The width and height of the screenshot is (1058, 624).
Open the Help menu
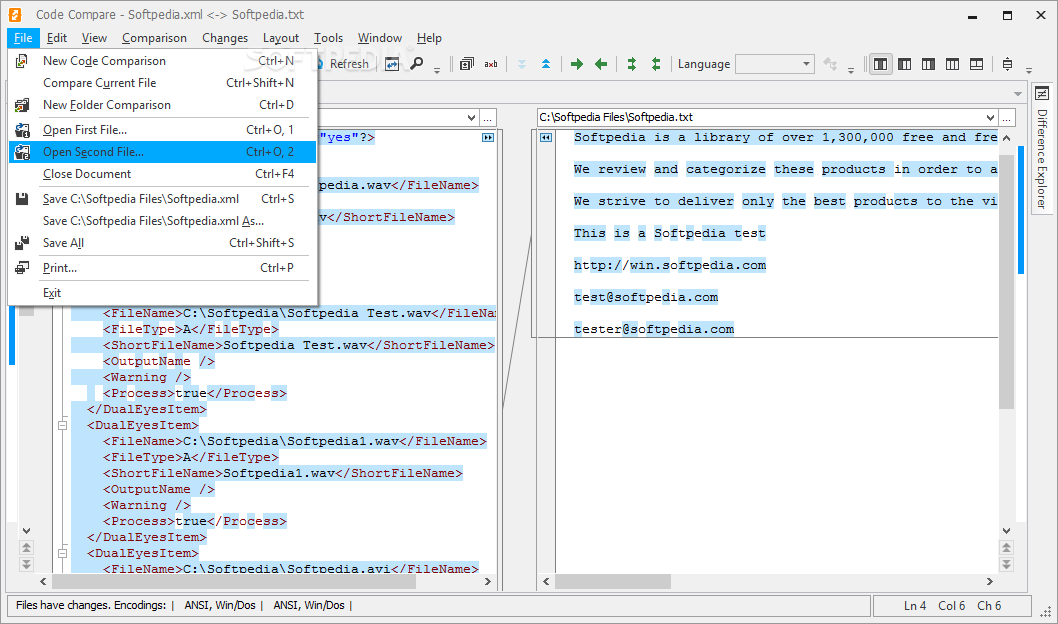(429, 38)
